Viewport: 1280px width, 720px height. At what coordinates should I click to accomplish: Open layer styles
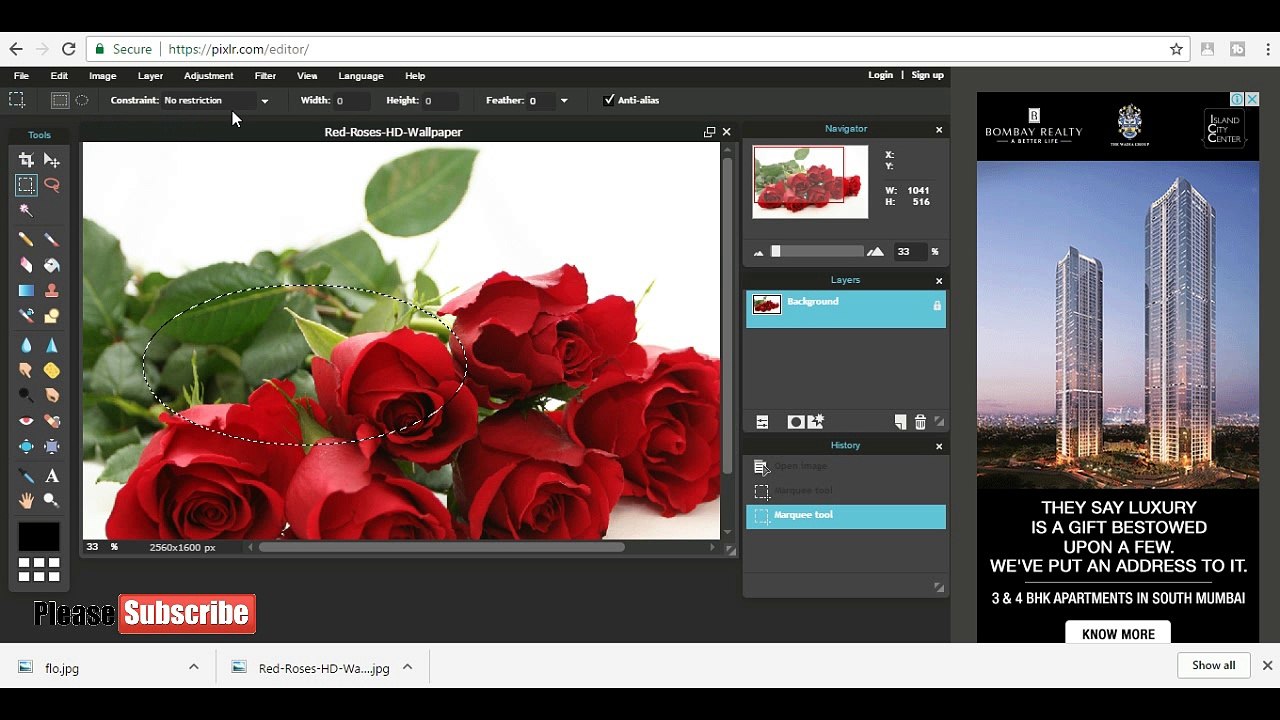click(816, 422)
